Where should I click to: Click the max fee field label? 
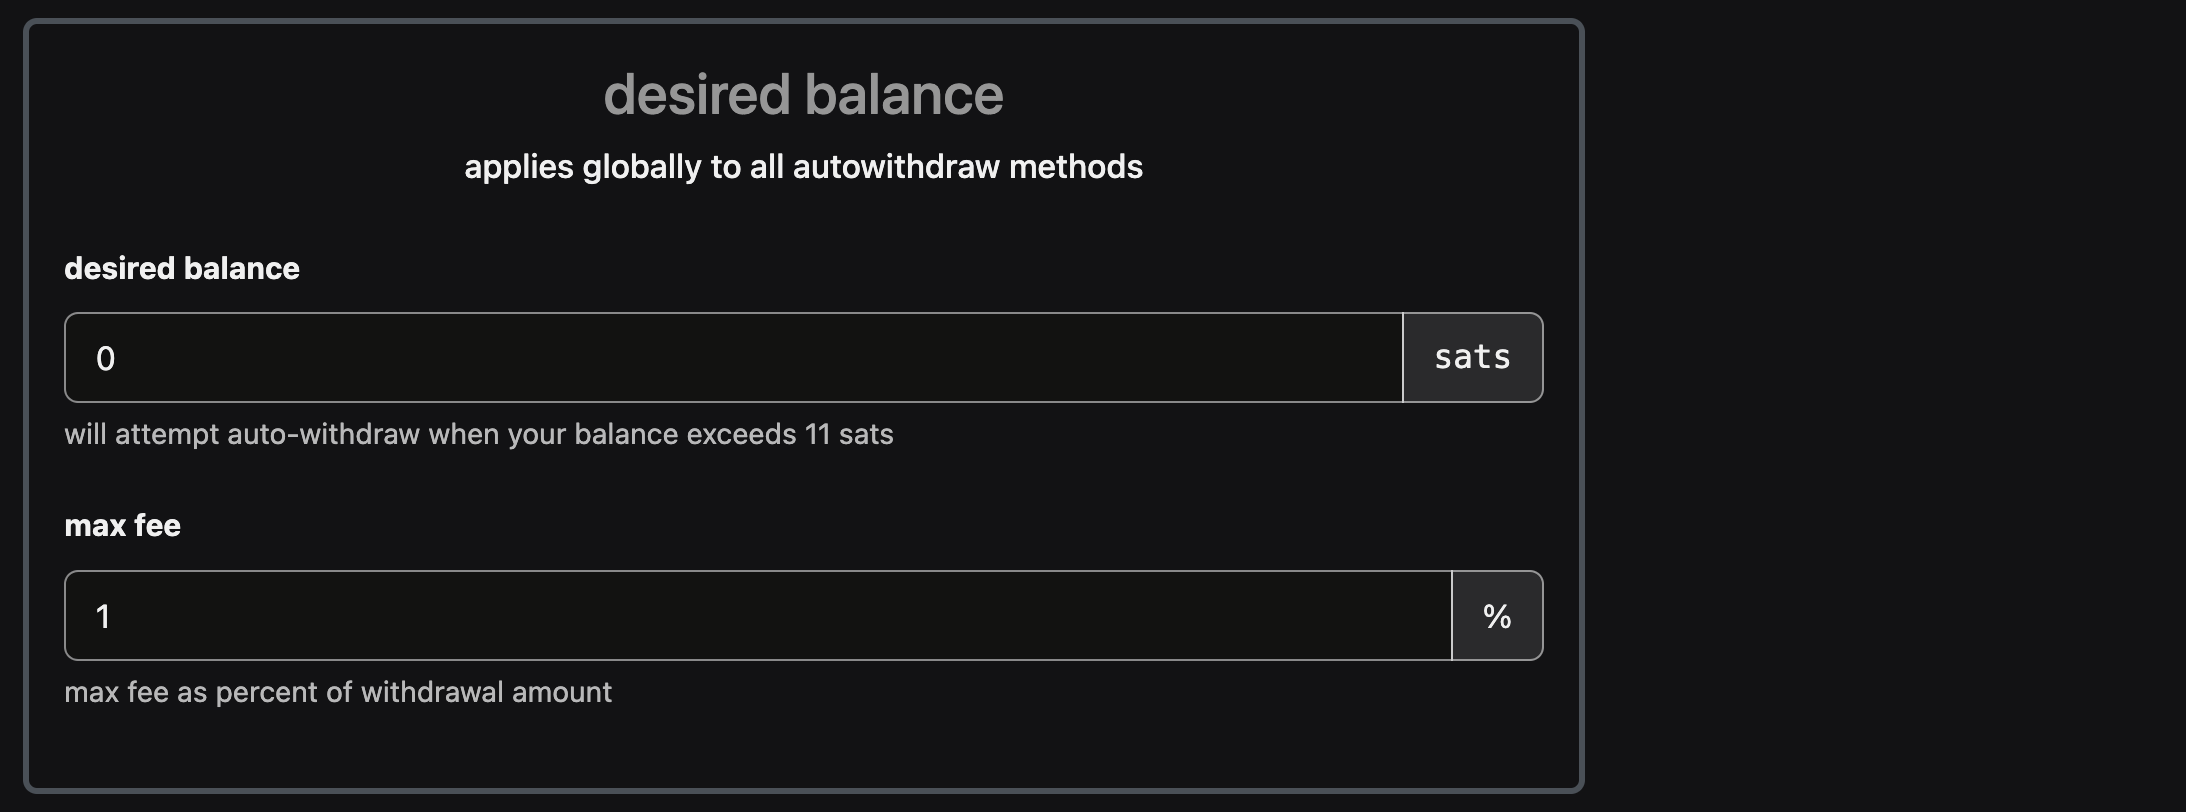122,526
